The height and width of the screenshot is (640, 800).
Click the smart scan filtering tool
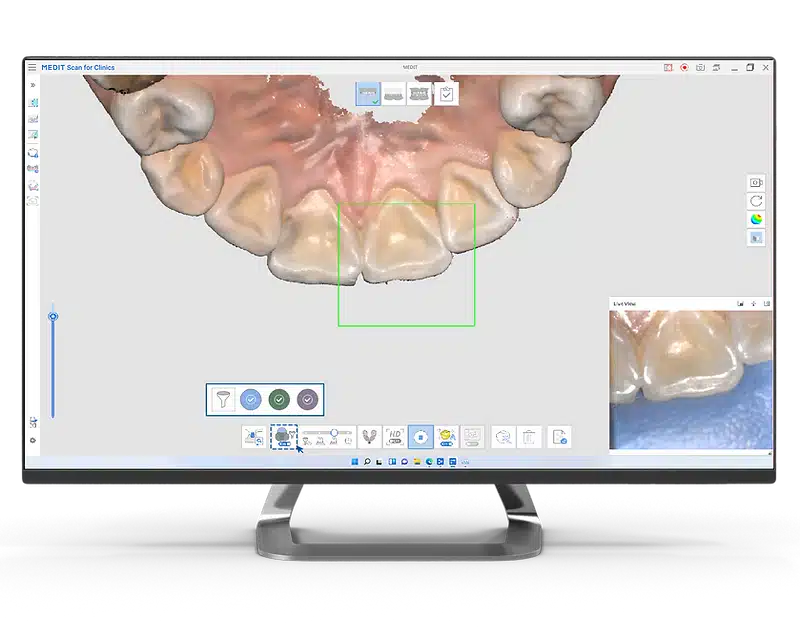click(283, 436)
